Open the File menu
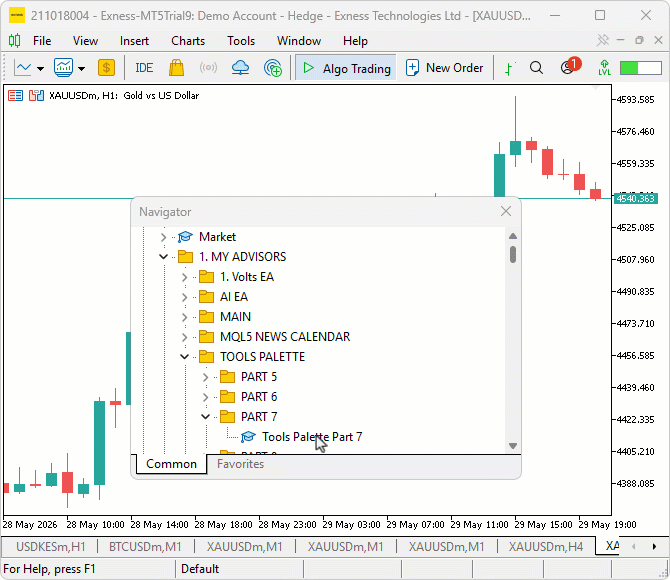Screen dimensions: 670x580 coord(42,41)
